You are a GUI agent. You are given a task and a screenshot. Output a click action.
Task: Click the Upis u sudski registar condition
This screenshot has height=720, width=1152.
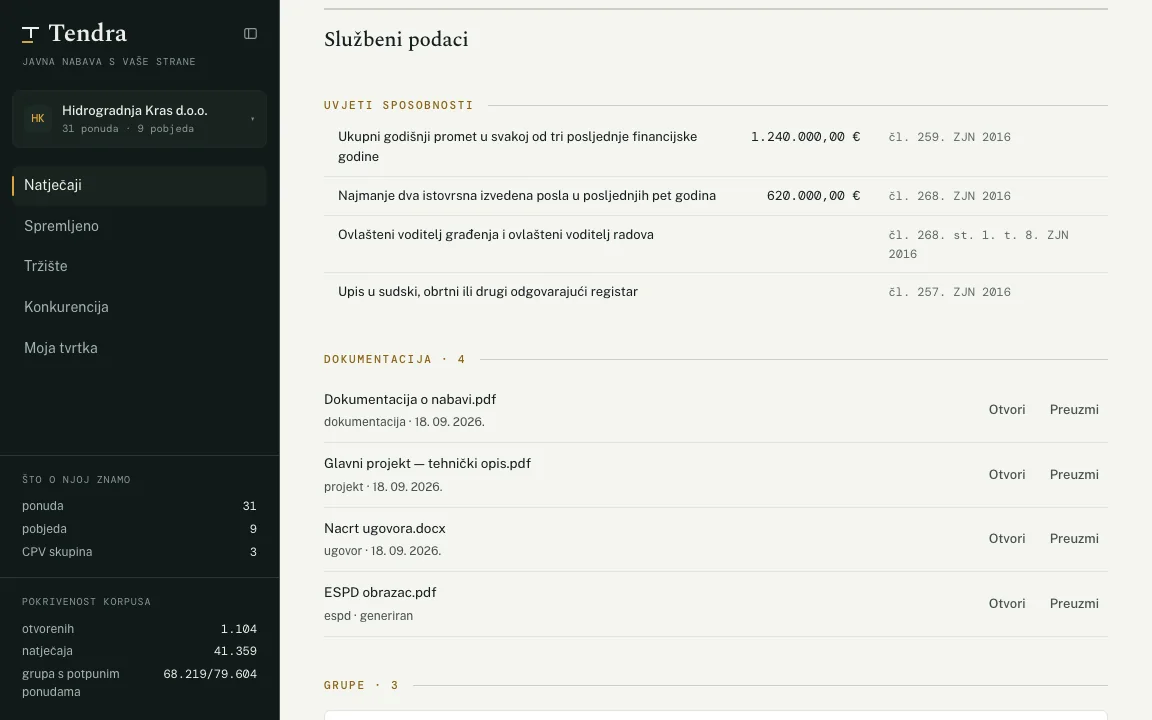[x=716, y=292]
